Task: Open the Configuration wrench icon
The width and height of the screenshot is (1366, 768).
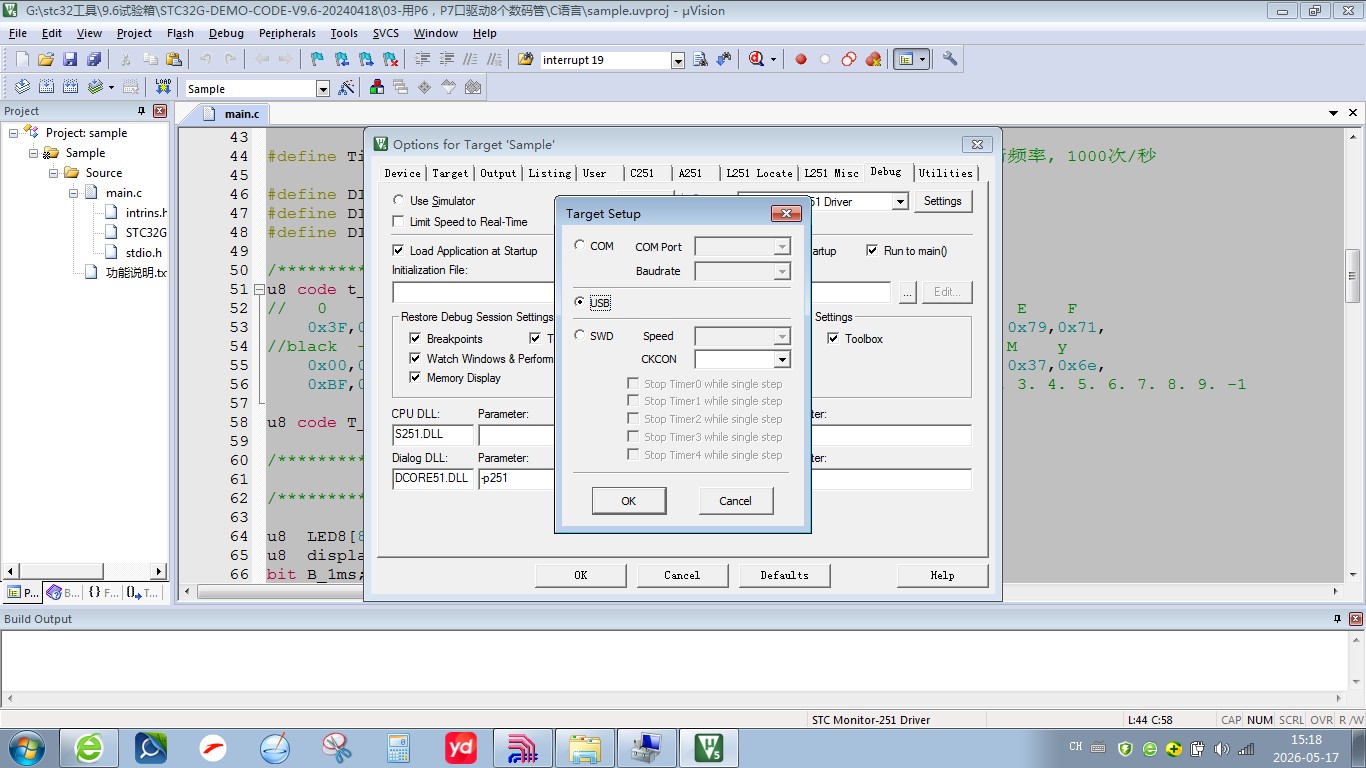Action: click(950, 60)
